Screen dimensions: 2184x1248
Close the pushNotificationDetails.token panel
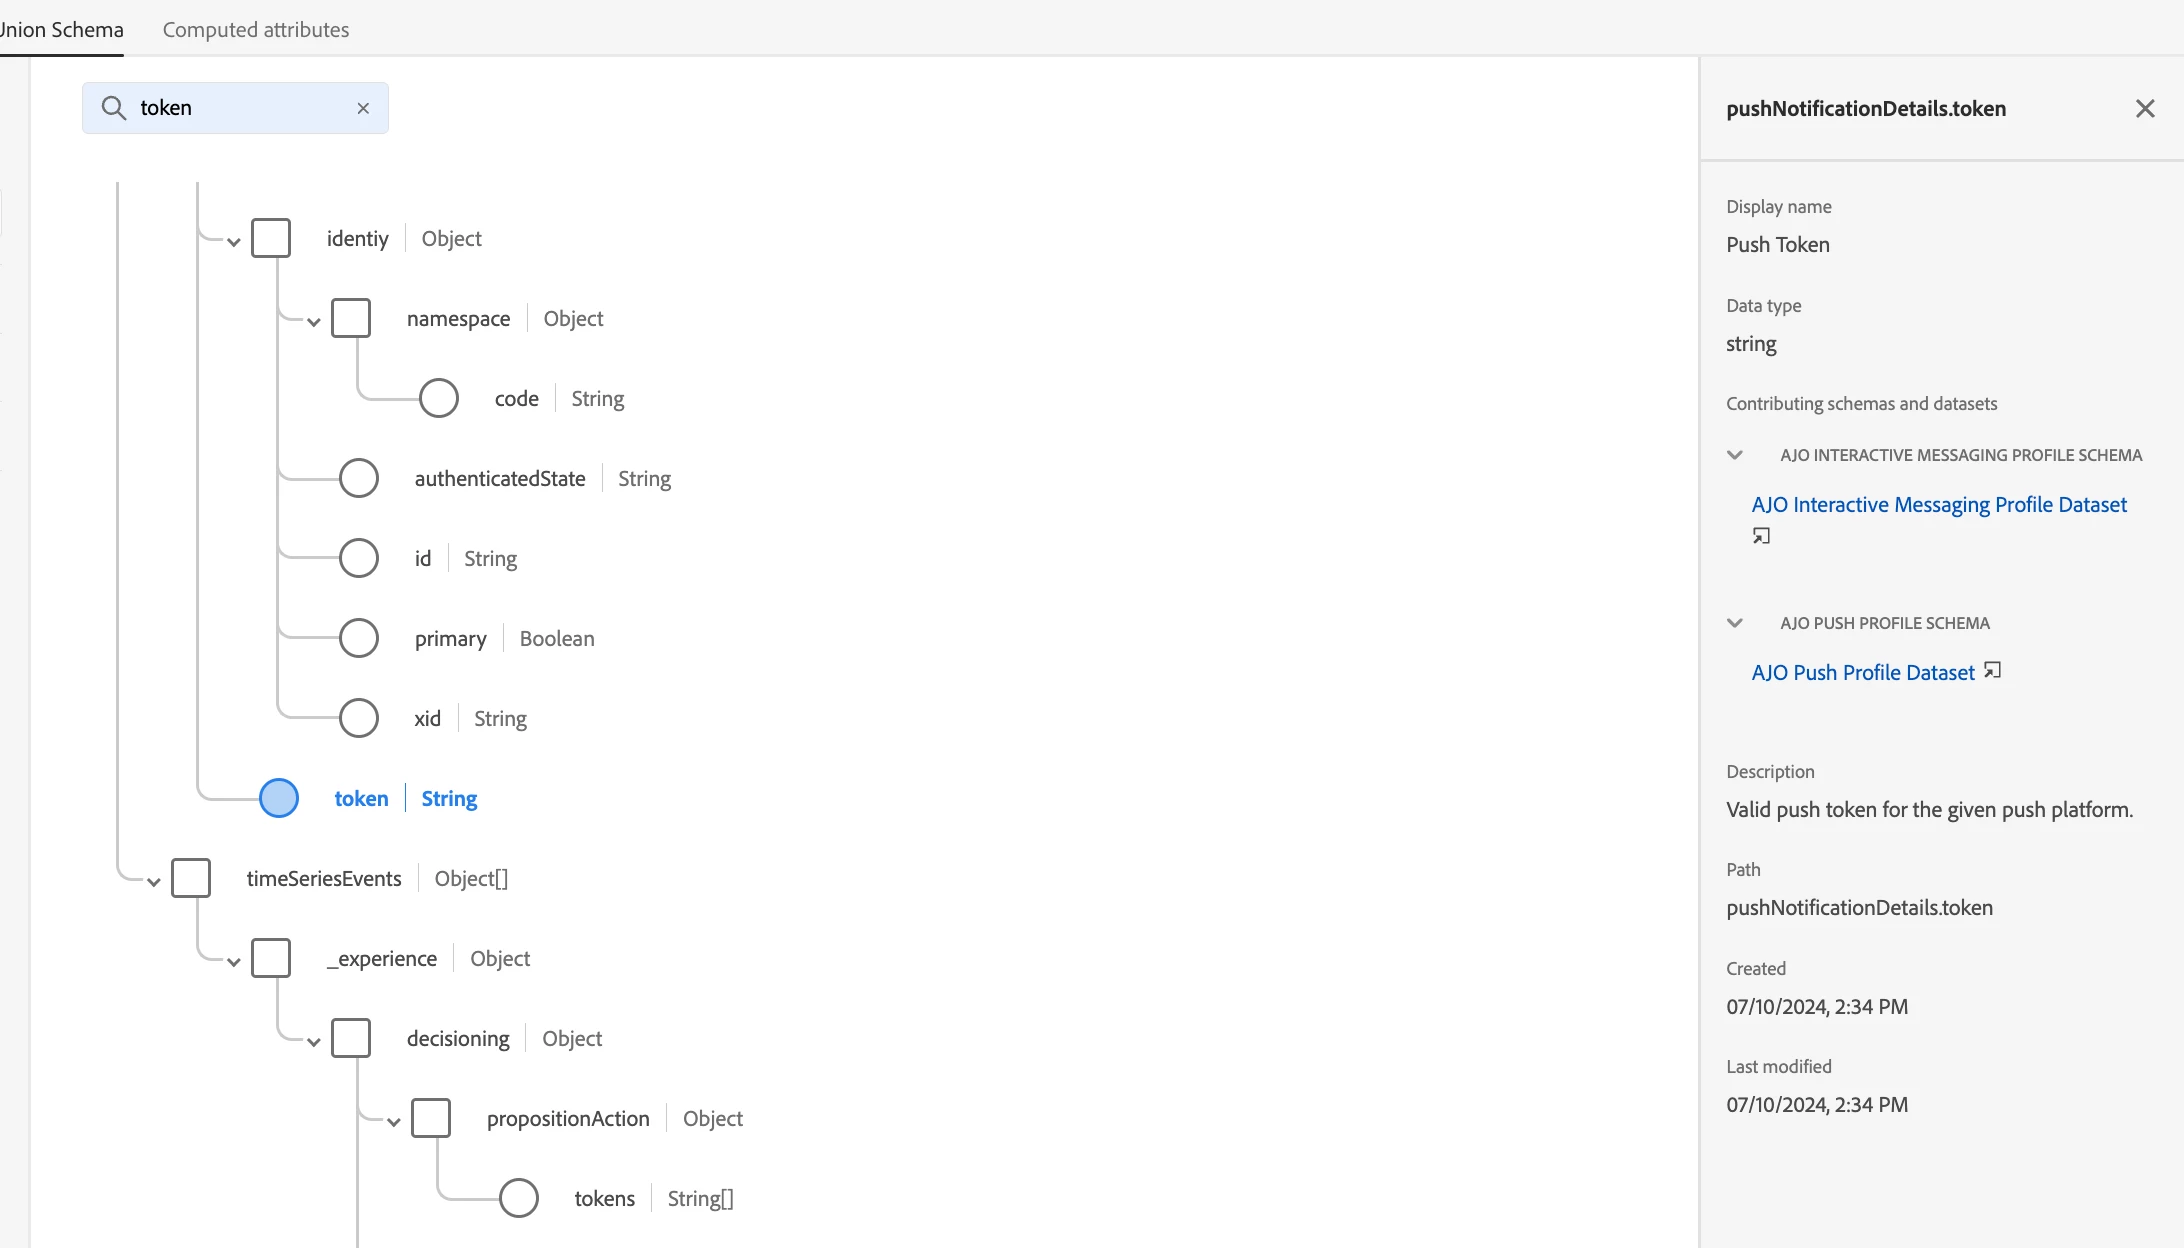tap(2145, 108)
